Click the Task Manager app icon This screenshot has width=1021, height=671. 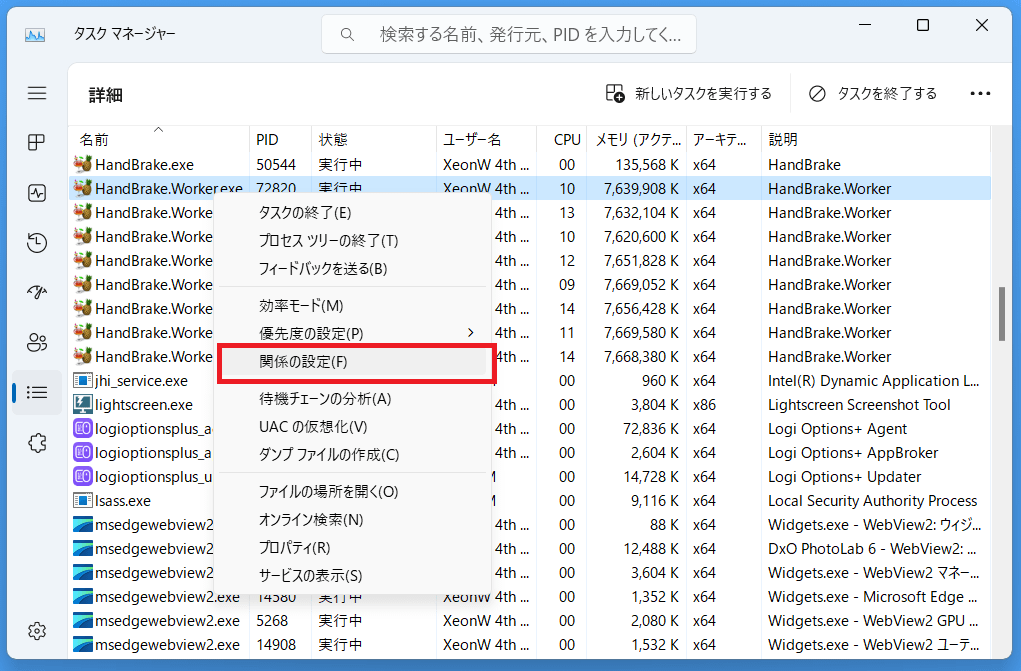click(35, 35)
